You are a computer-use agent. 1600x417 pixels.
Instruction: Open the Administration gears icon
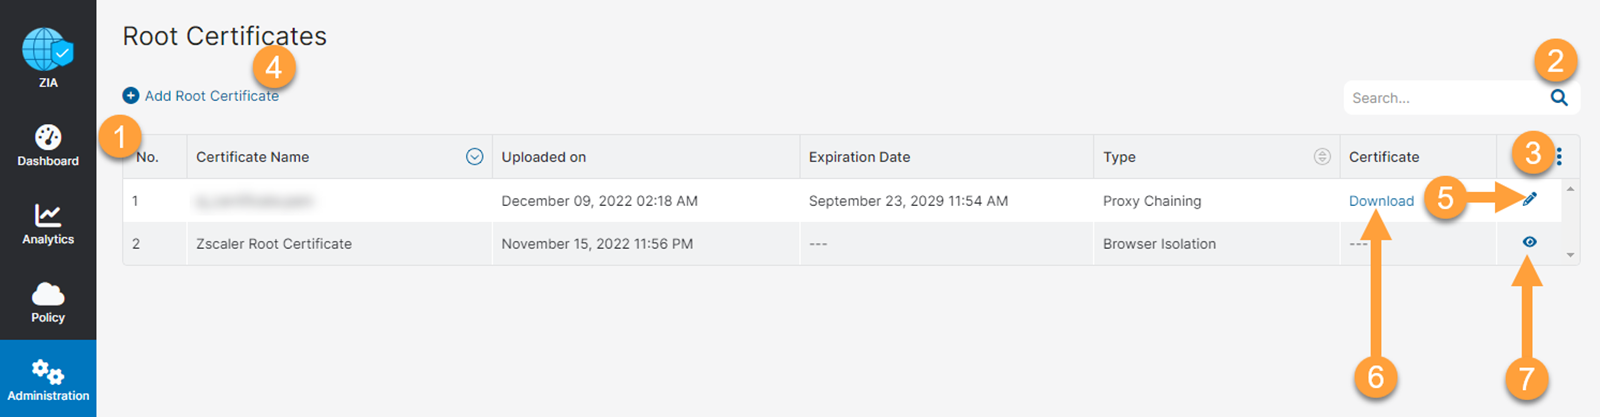(48, 372)
